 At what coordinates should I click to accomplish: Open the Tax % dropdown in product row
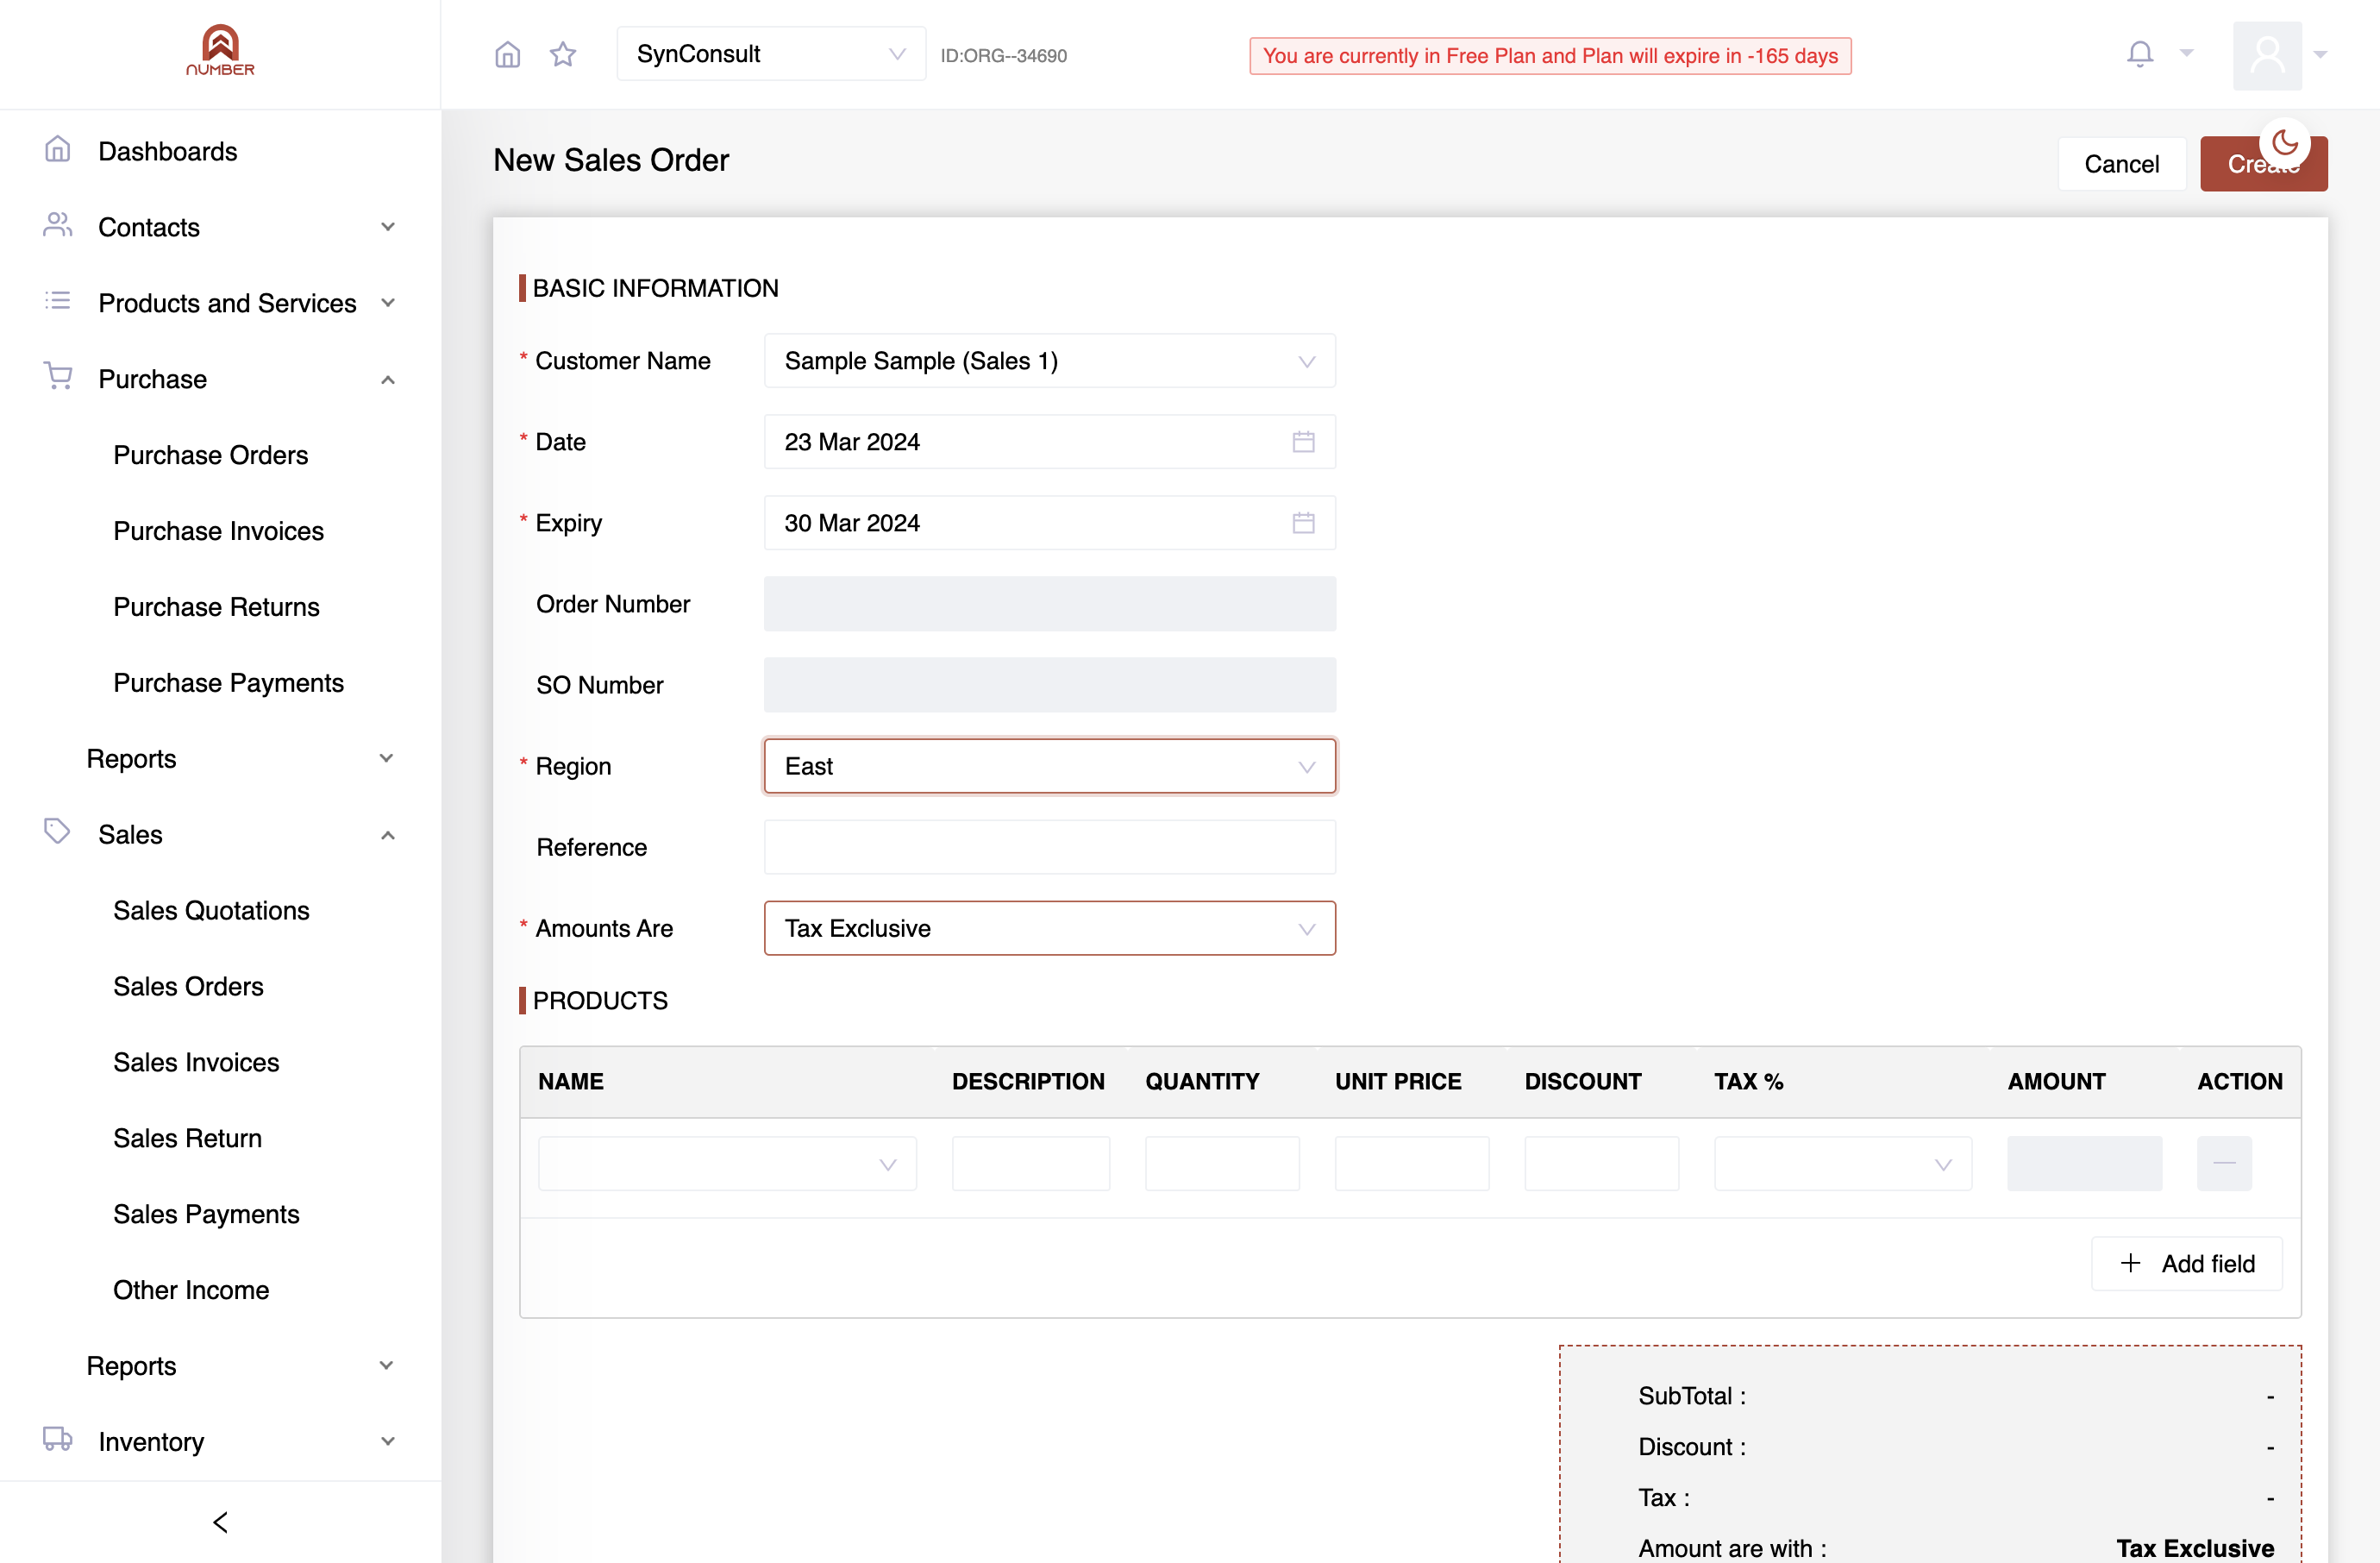(x=1843, y=1163)
